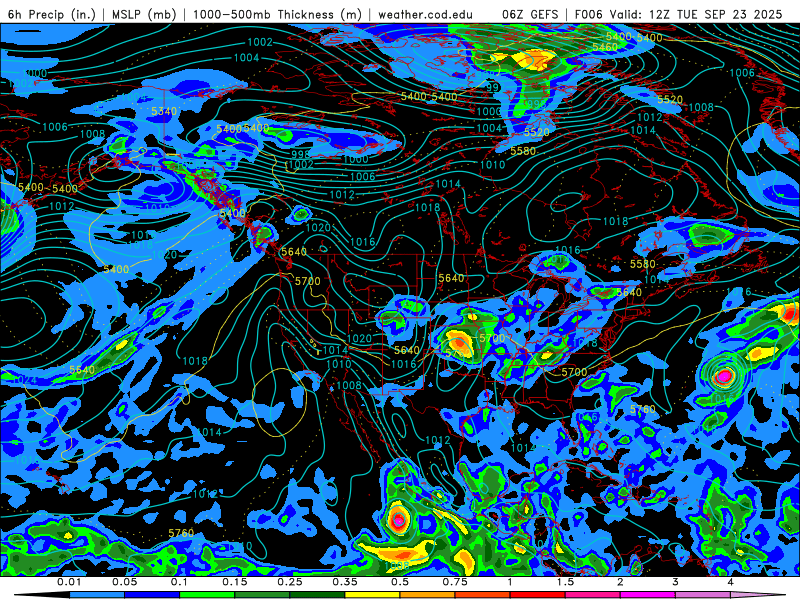Click the weather.cod.edu source text
The width and height of the screenshot is (800, 600).
pyautogui.click(x=425, y=14)
